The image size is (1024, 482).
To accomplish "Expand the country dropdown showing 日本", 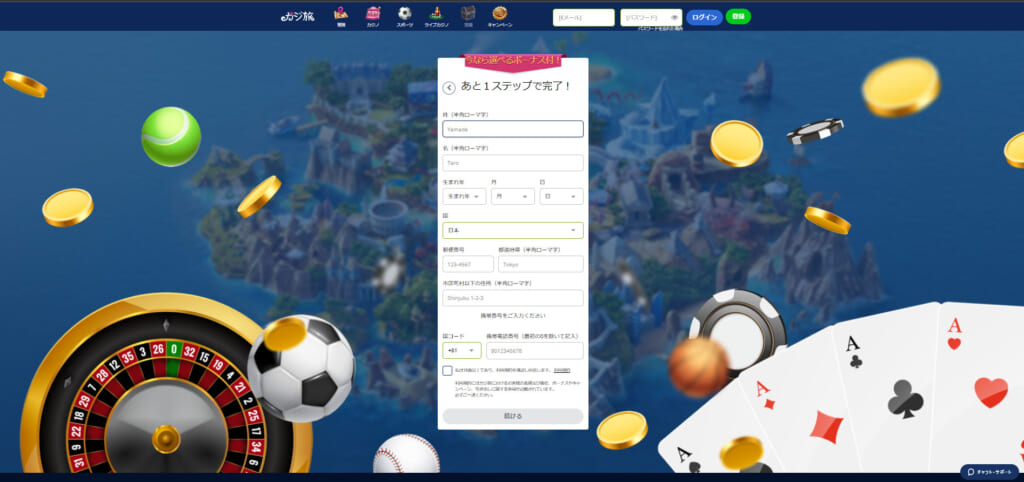I will (513, 230).
